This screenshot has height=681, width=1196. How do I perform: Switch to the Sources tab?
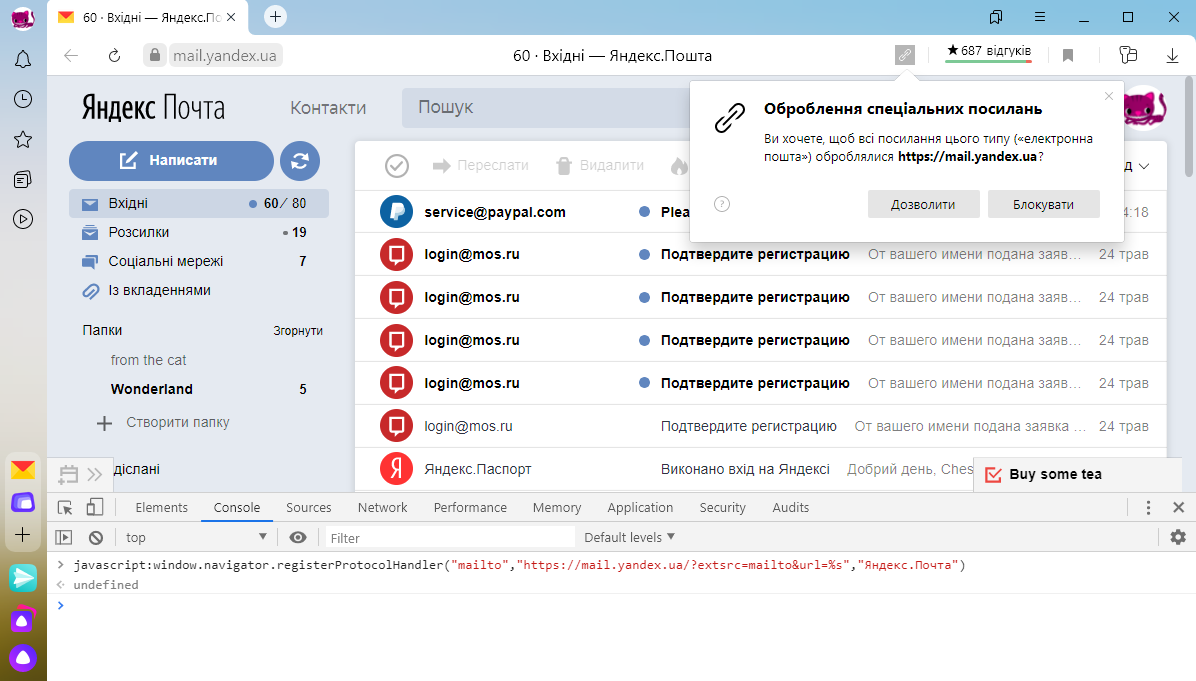[309, 508]
